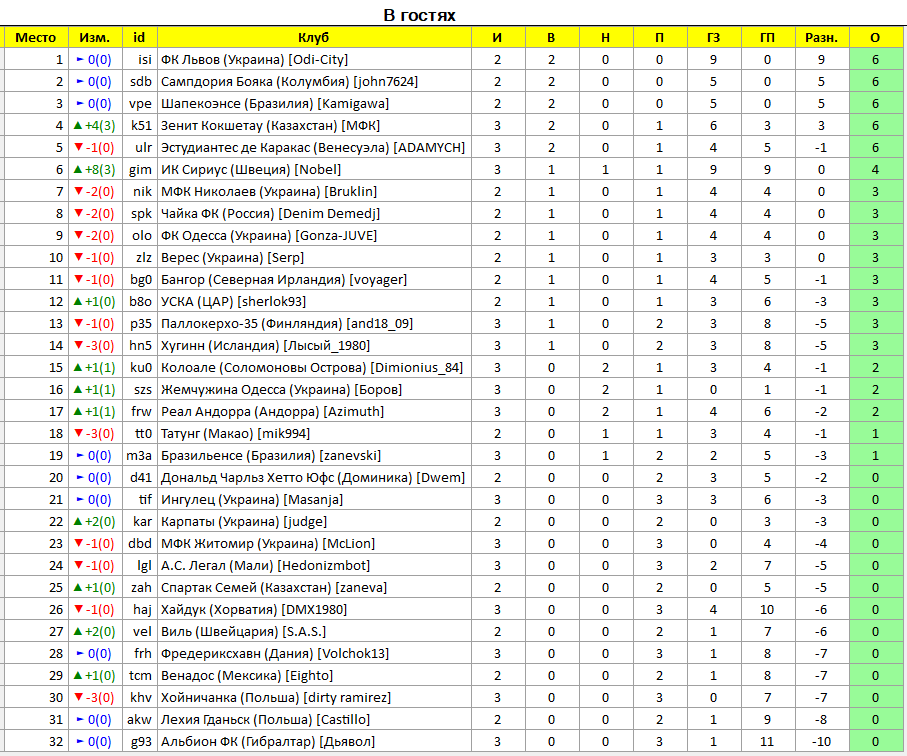Image resolution: width=907 pixels, height=756 pixels.
Task: Select club 'Ингулец (Украина) [Masanja]'
Action: pyautogui.click(x=252, y=499)
